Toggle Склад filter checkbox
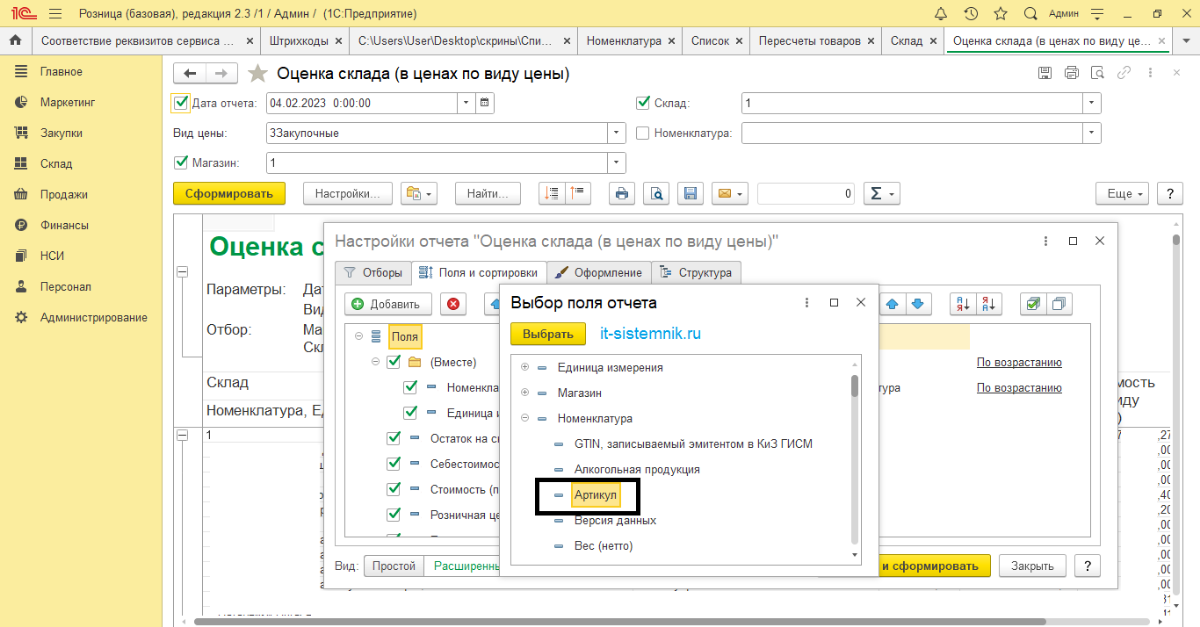 point(643,102)
